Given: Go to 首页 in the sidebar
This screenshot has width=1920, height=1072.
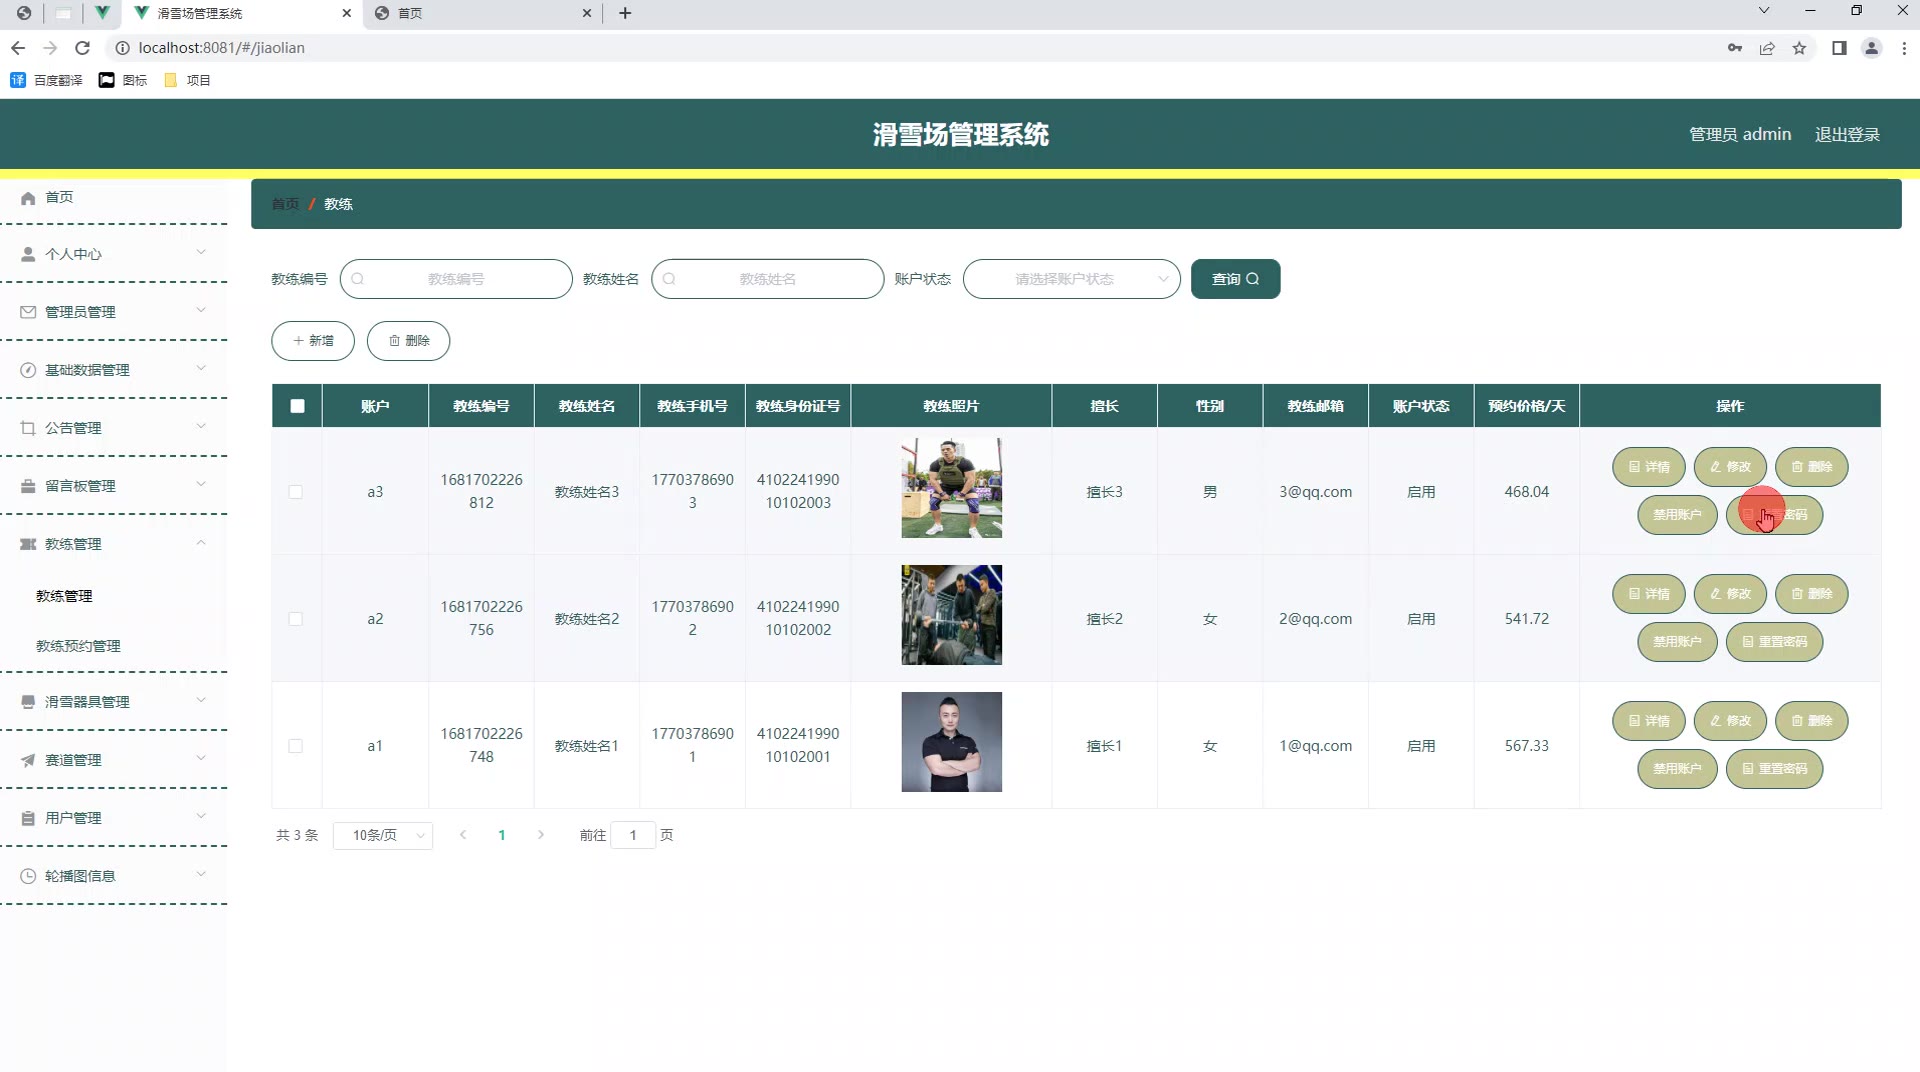Looking at the screenshot, I should tap(59, 197).
